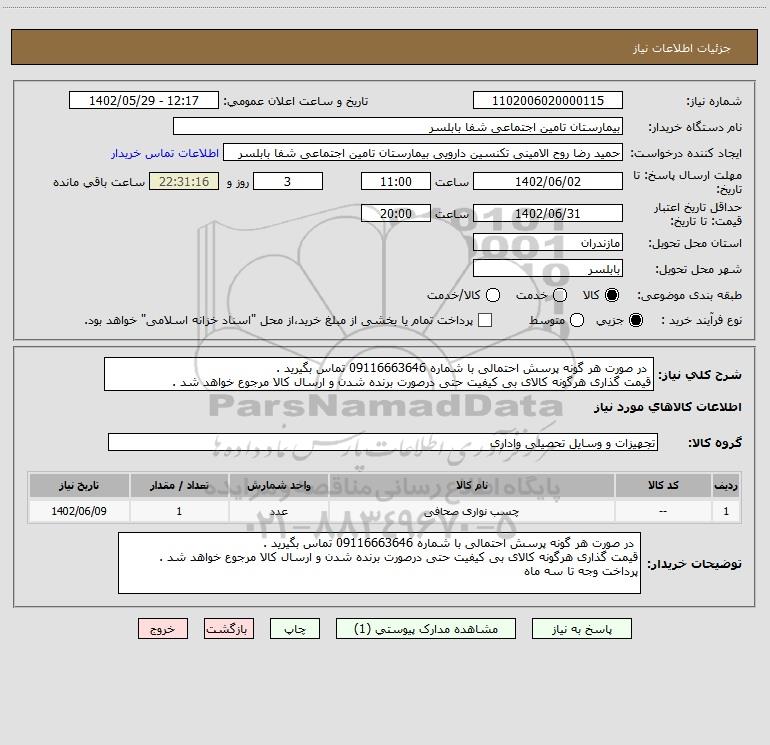Select the خدمت radio button
This screenshot has width=770, height=745.
pos(560,295)
